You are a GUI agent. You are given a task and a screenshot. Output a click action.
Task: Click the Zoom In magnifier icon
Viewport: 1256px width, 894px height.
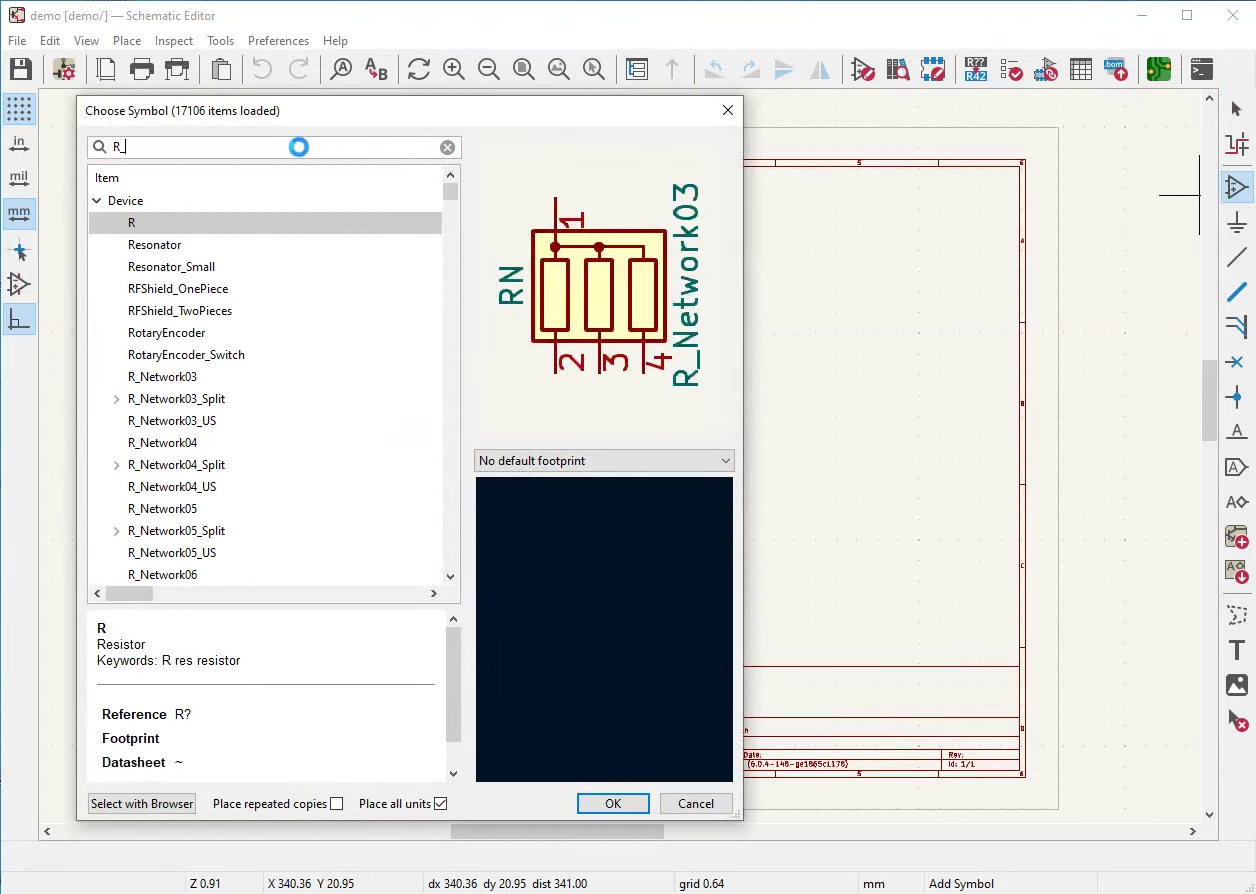[x=454, y=69]
